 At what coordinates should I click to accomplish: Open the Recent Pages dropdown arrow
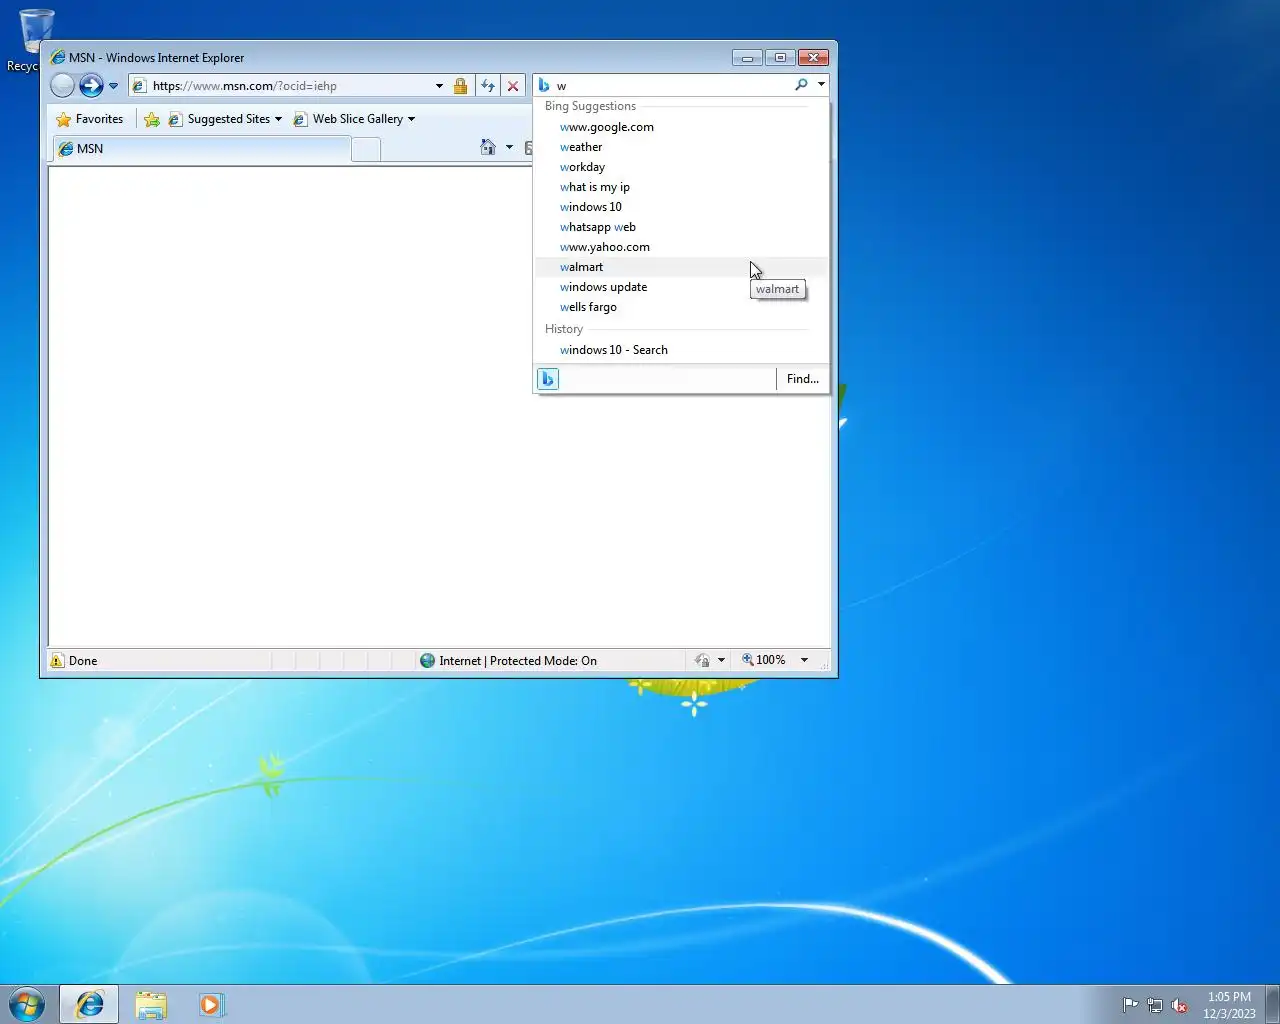pyautogui.click(x=113, y=86)
